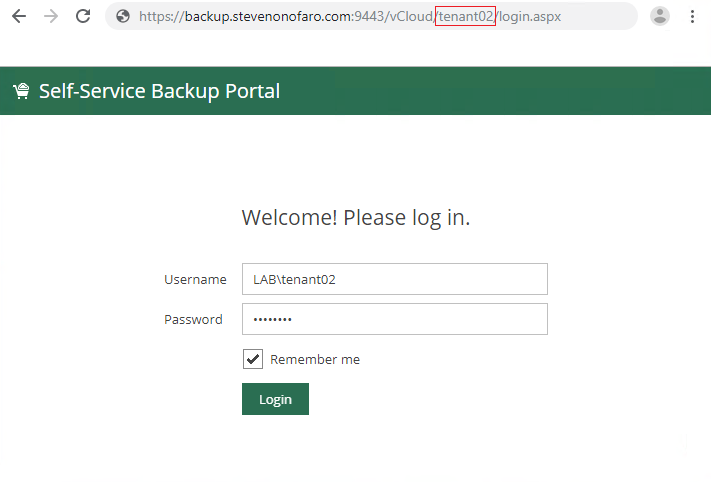Click the Welcome! Please log in heading
The height and width of the screenshot is (482, 712).
tap(356, 218)
